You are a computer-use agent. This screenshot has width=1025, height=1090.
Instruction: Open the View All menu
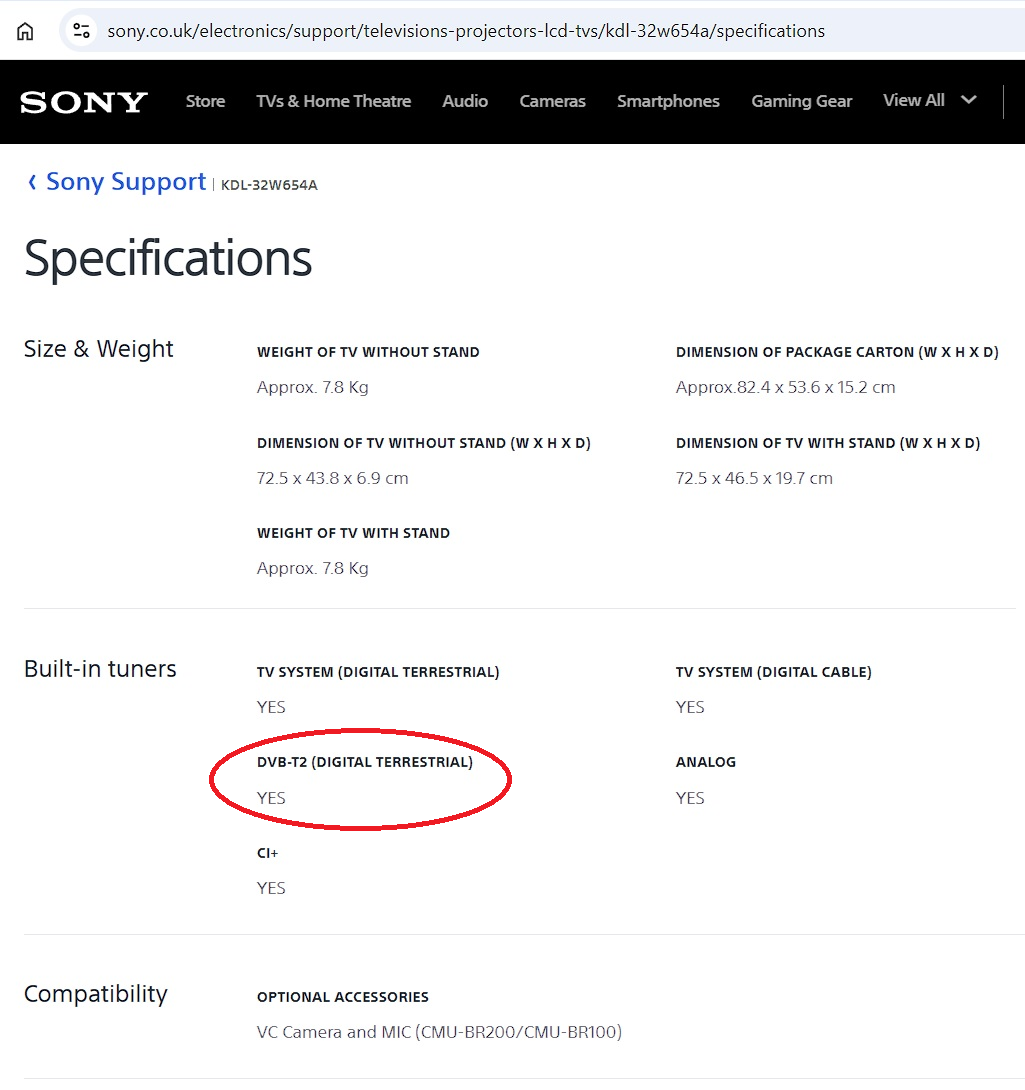(x=913, y=100)
